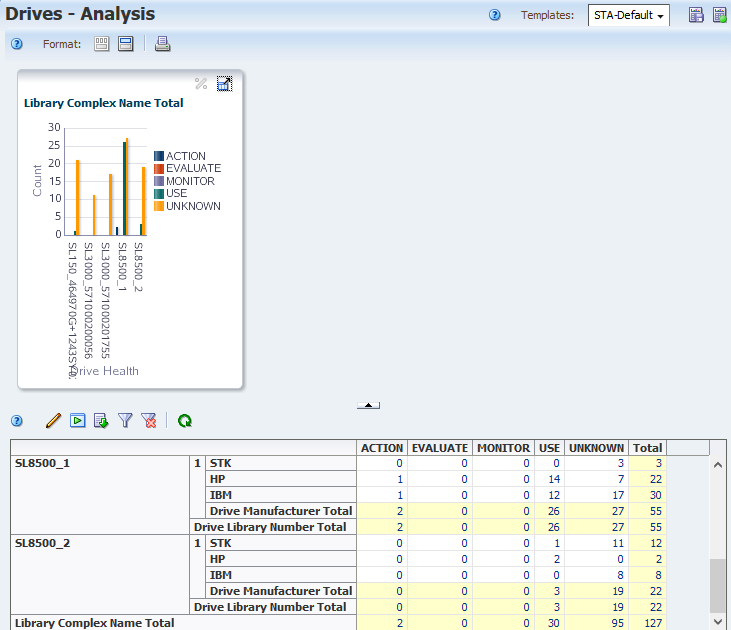
Task: Click the printer icon in Format toolbar
Action: pos(163,44)
